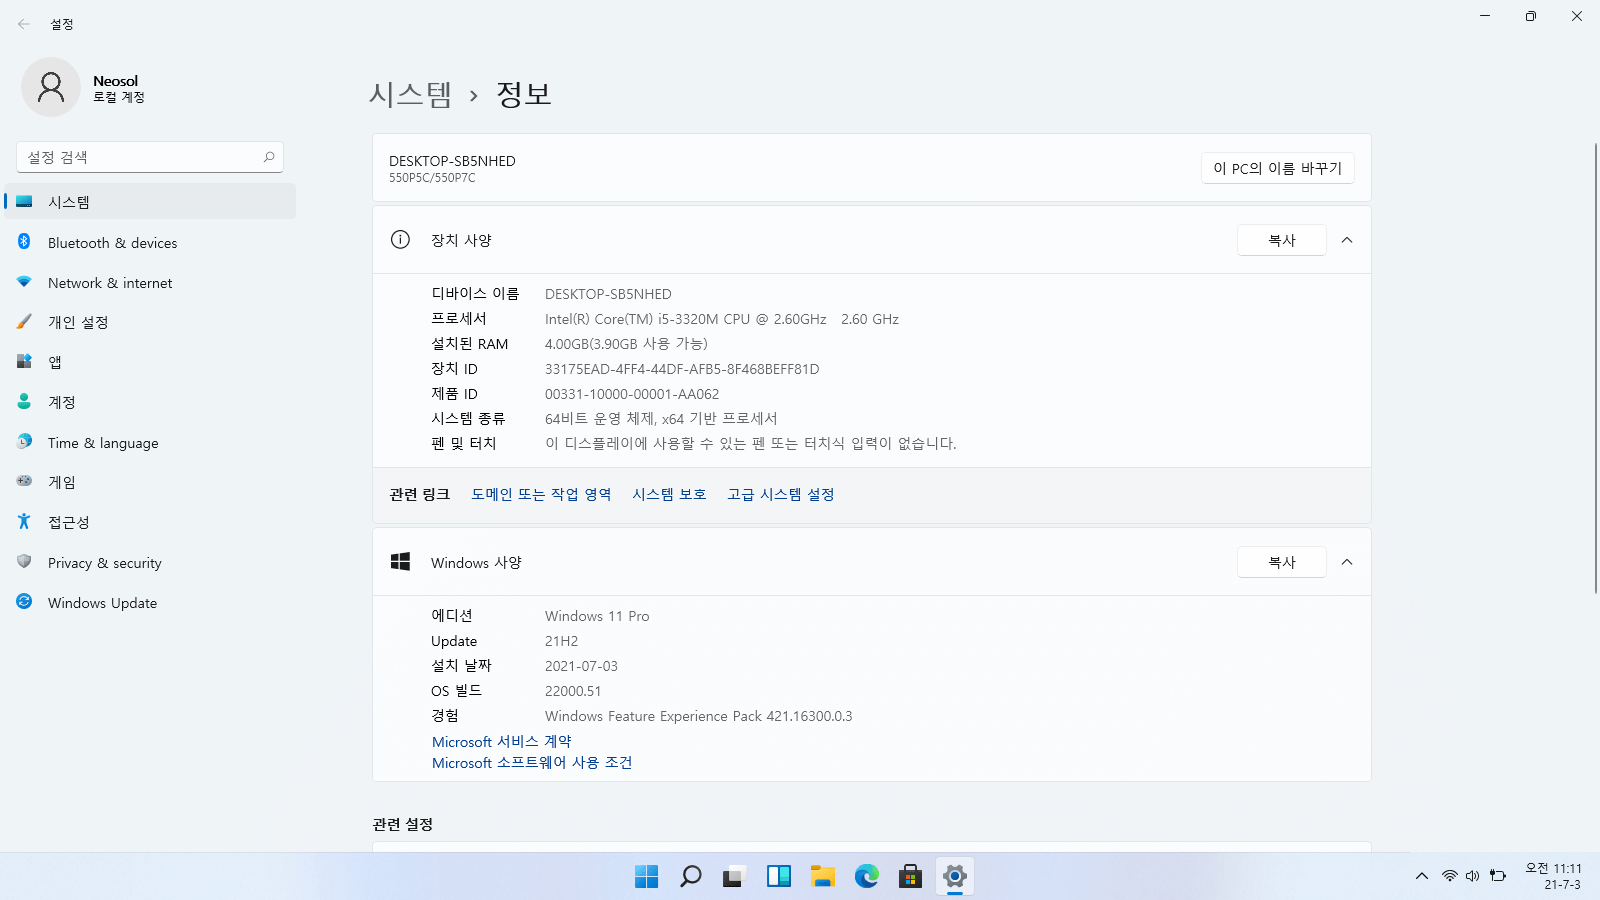Open Microsoft 소프트웨어 사용 조건 link
Screen dimensions: 1600x900
click(532, 763)
